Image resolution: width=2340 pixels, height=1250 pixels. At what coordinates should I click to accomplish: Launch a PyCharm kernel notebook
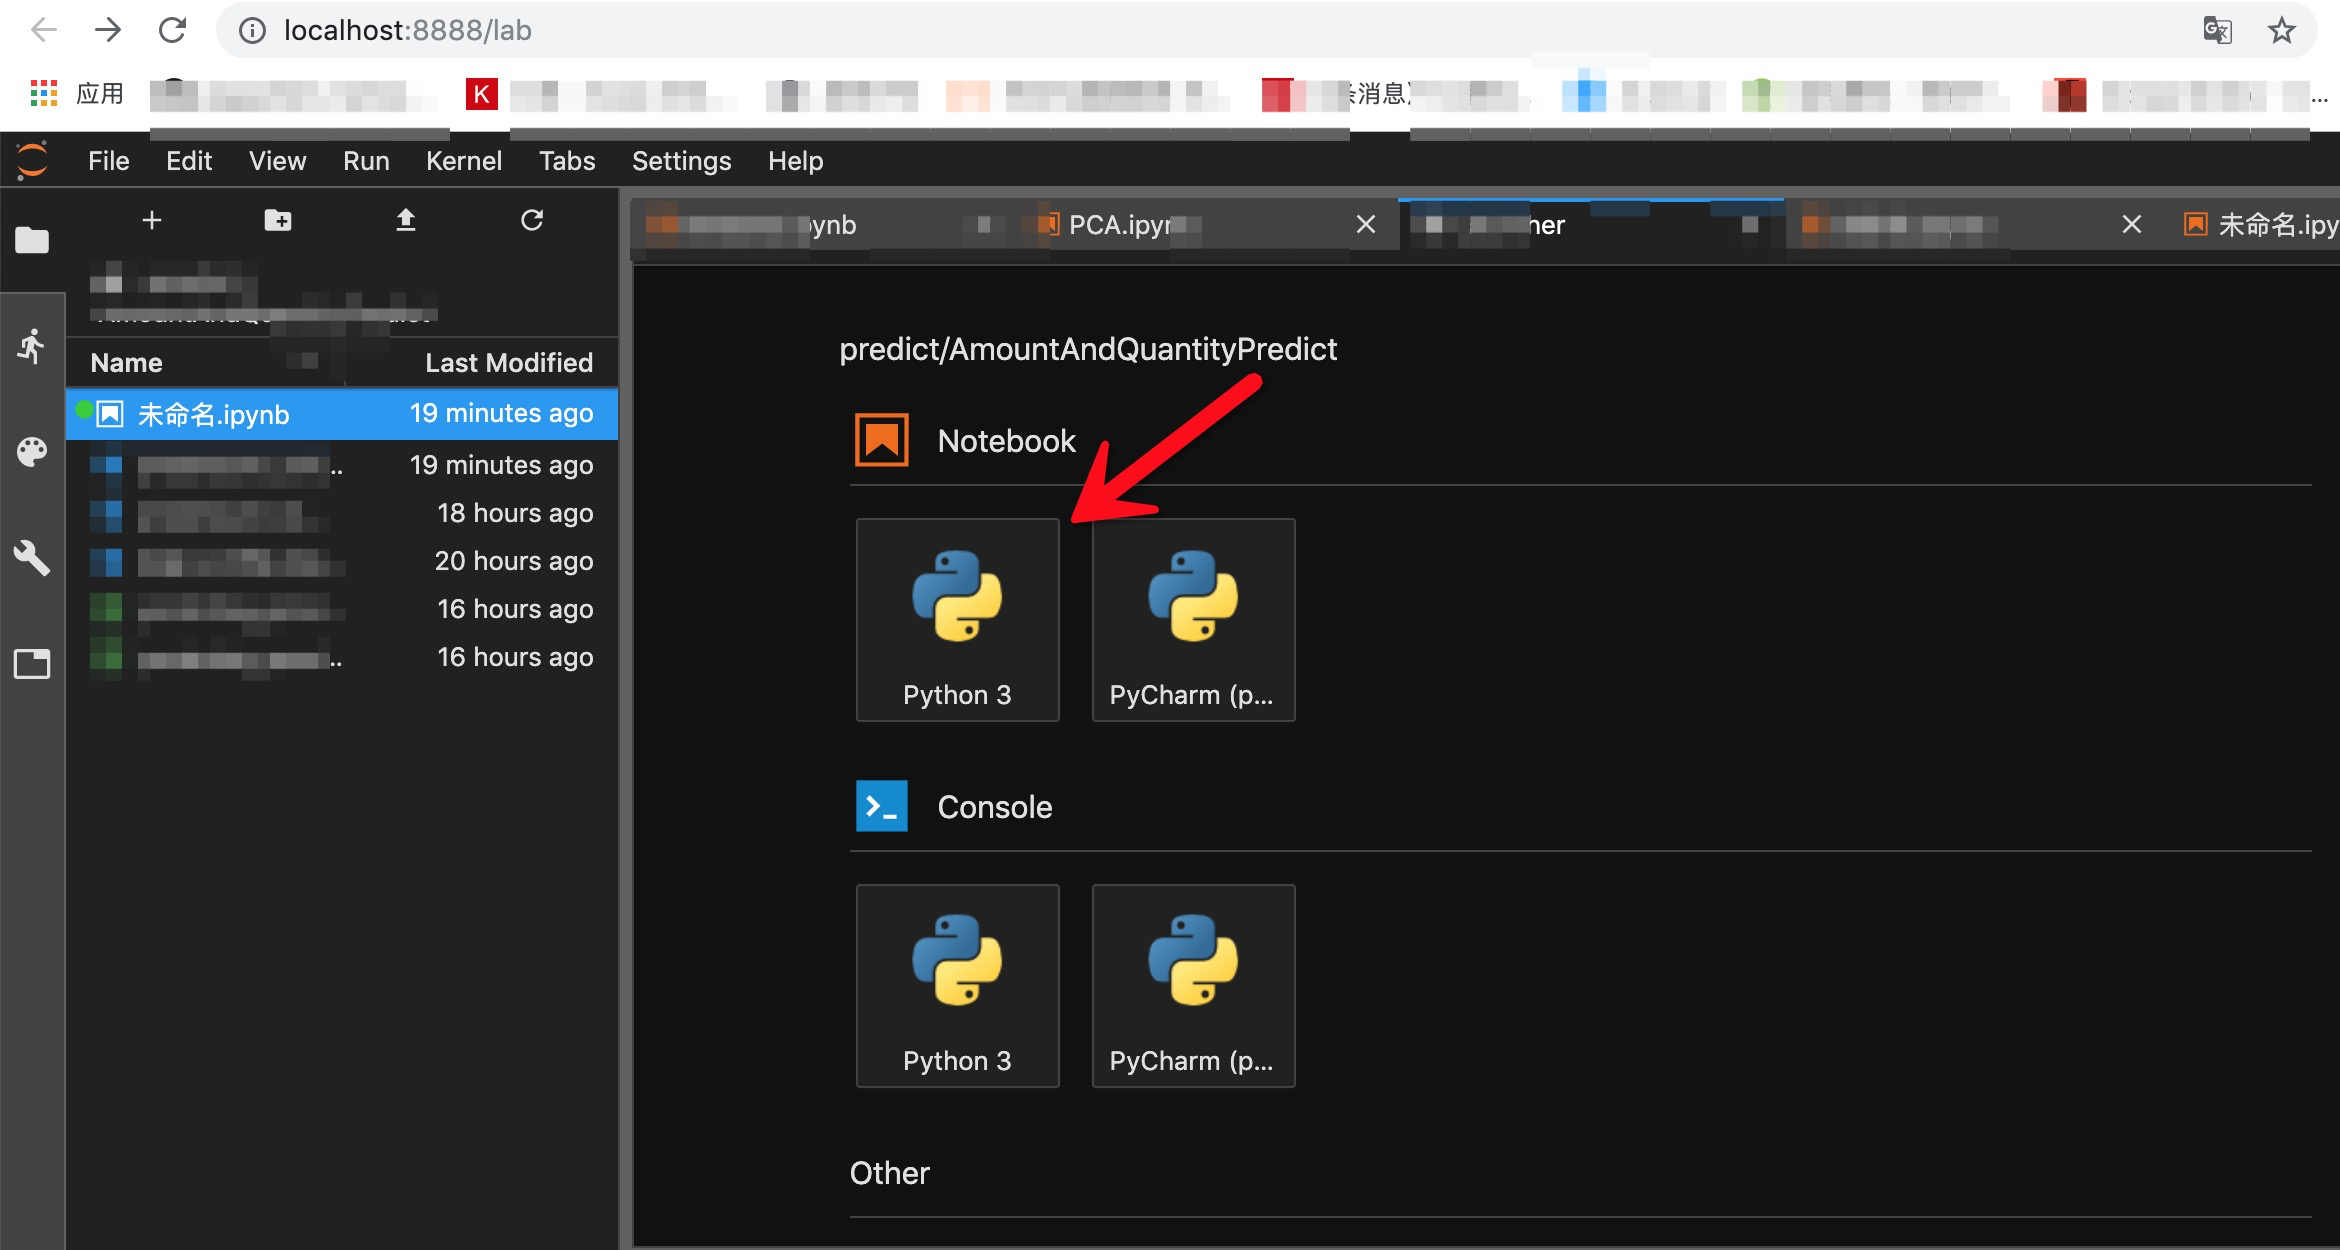tap(1193, 619)
